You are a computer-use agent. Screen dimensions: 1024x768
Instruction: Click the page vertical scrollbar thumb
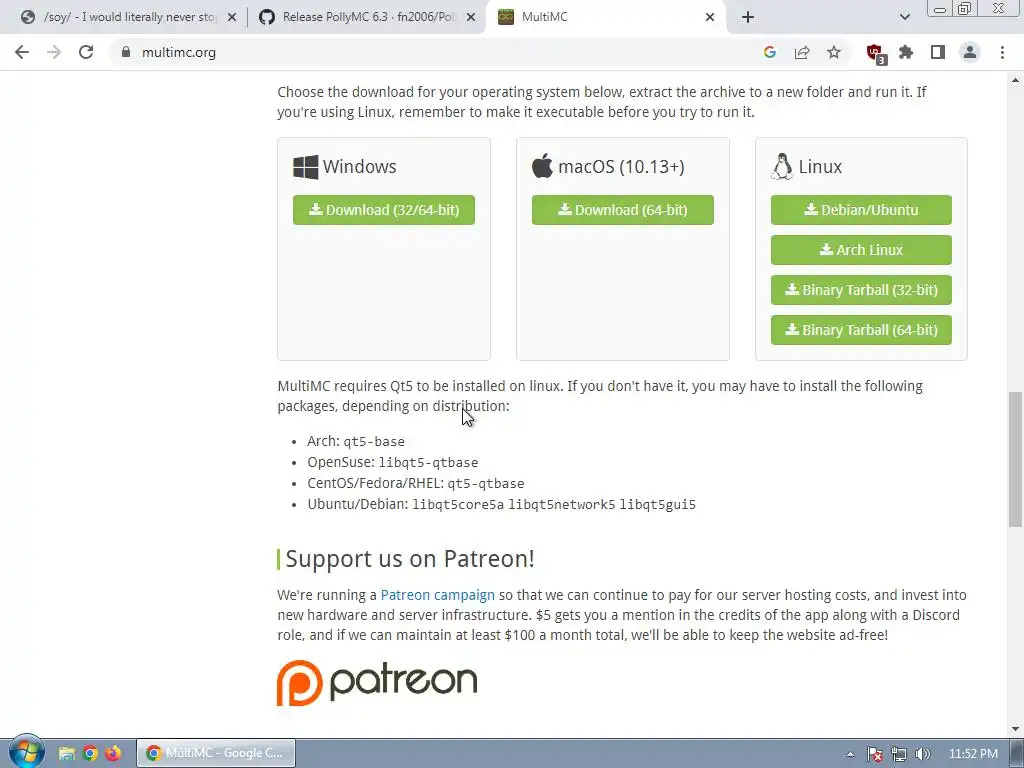pyautogui.click(x=1015, y=459)
